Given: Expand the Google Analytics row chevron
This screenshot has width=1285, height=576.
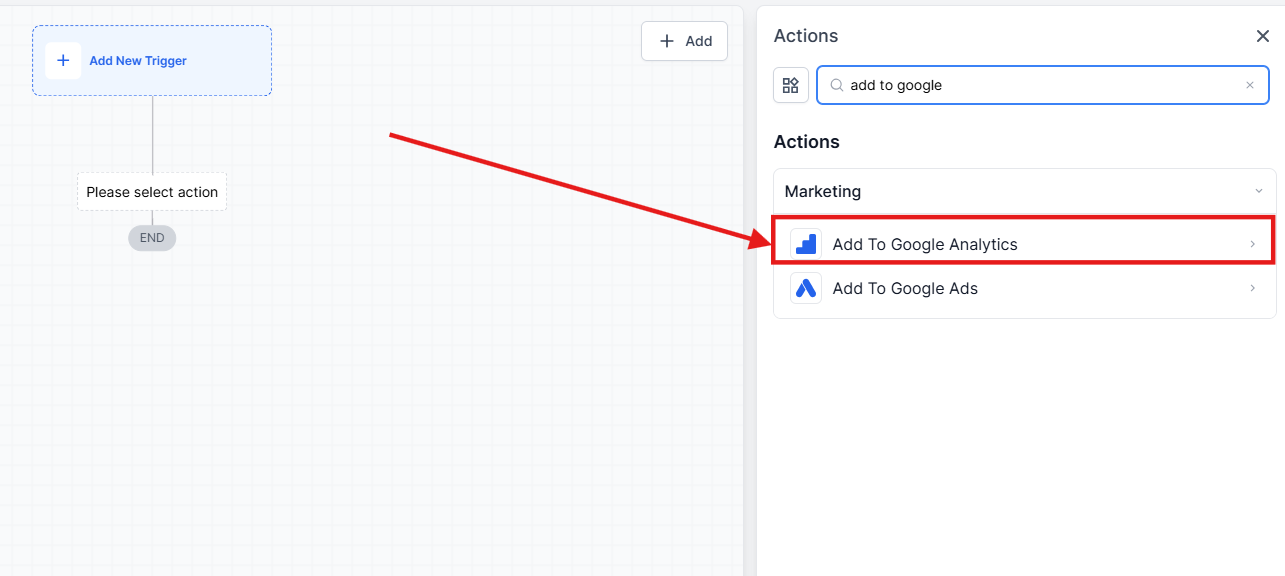Looking at the screenshot, I should [x=1252, y=244].
